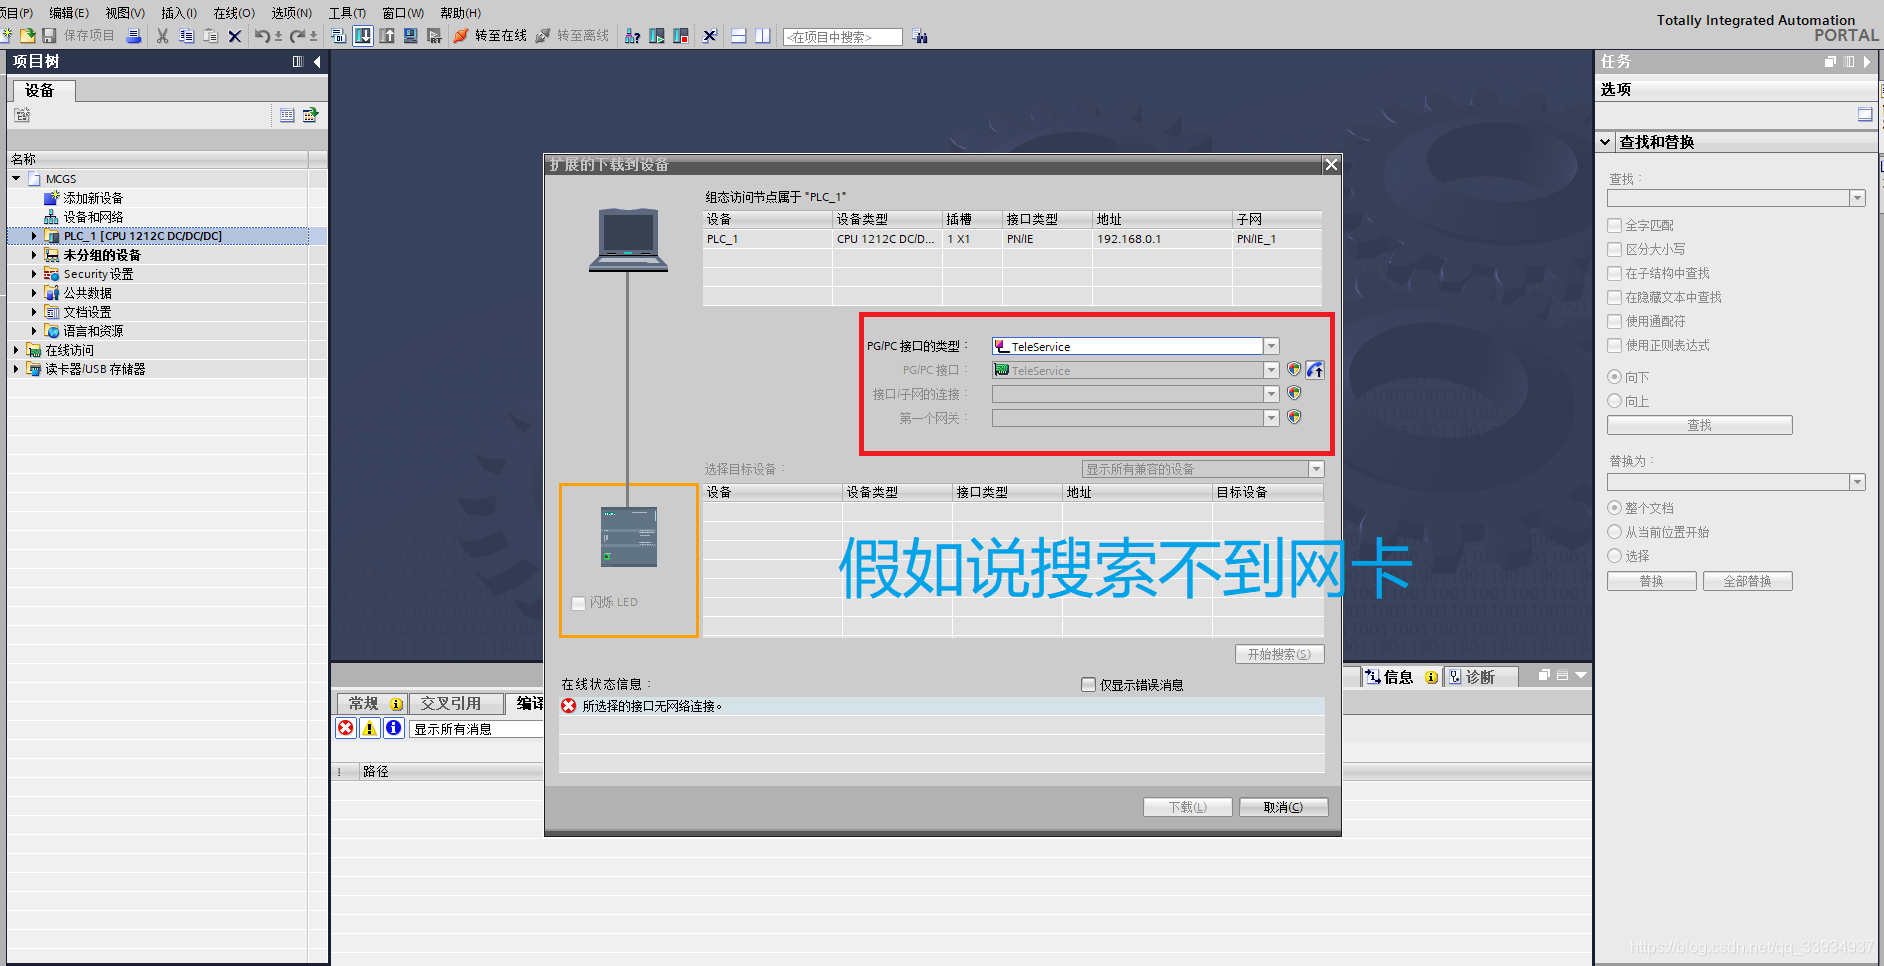Image resolution: width=1884 pixels, height=966 pixels.
Task: Click the start simulation icon
Action: (411, 36)
